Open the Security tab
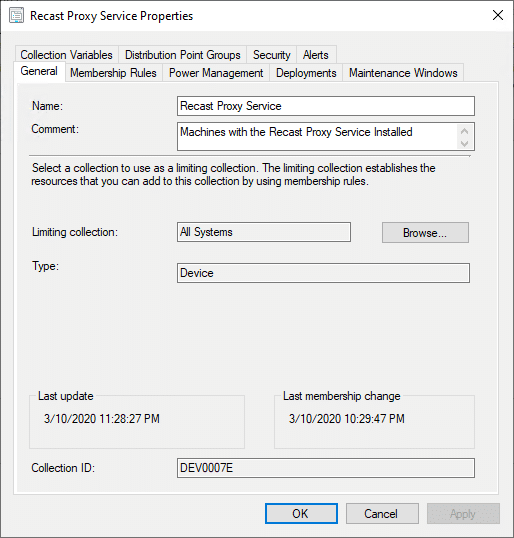Screen dimensions: 514x538 [271, 55]
